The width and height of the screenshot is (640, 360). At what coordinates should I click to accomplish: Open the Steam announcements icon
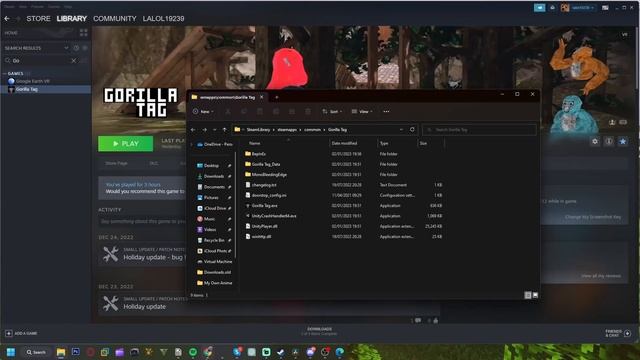(x=539, y=7)
